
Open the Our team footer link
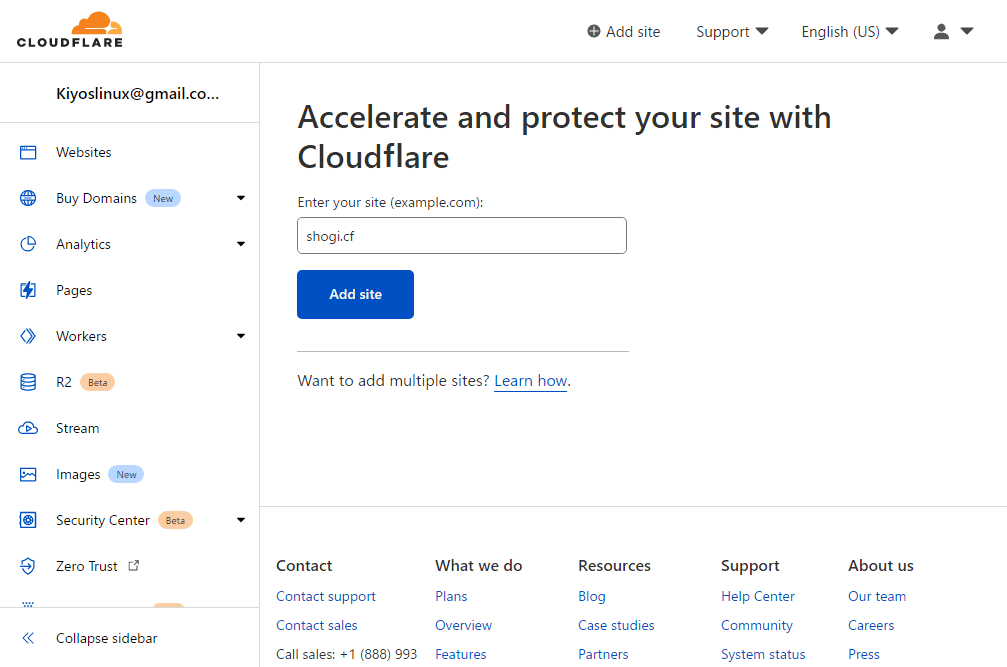tap(877, 596)
